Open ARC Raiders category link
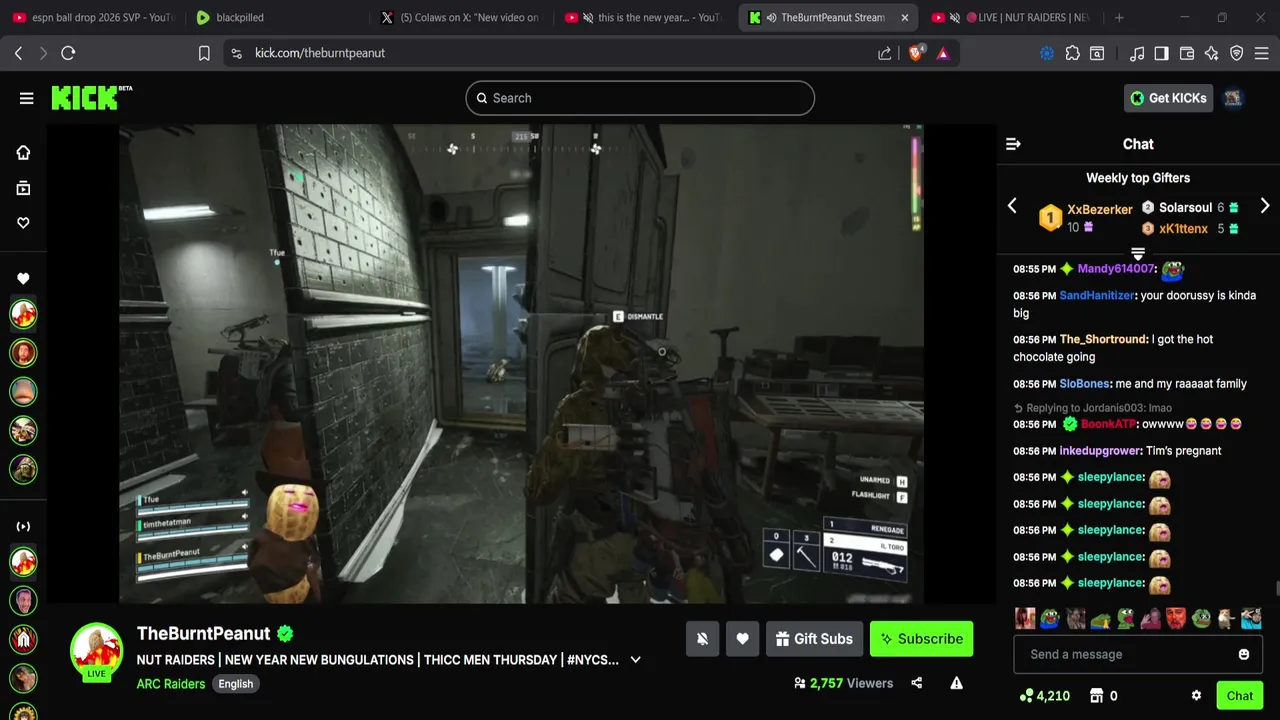Viewport: 1280px width, 720px height. point(171,684)
